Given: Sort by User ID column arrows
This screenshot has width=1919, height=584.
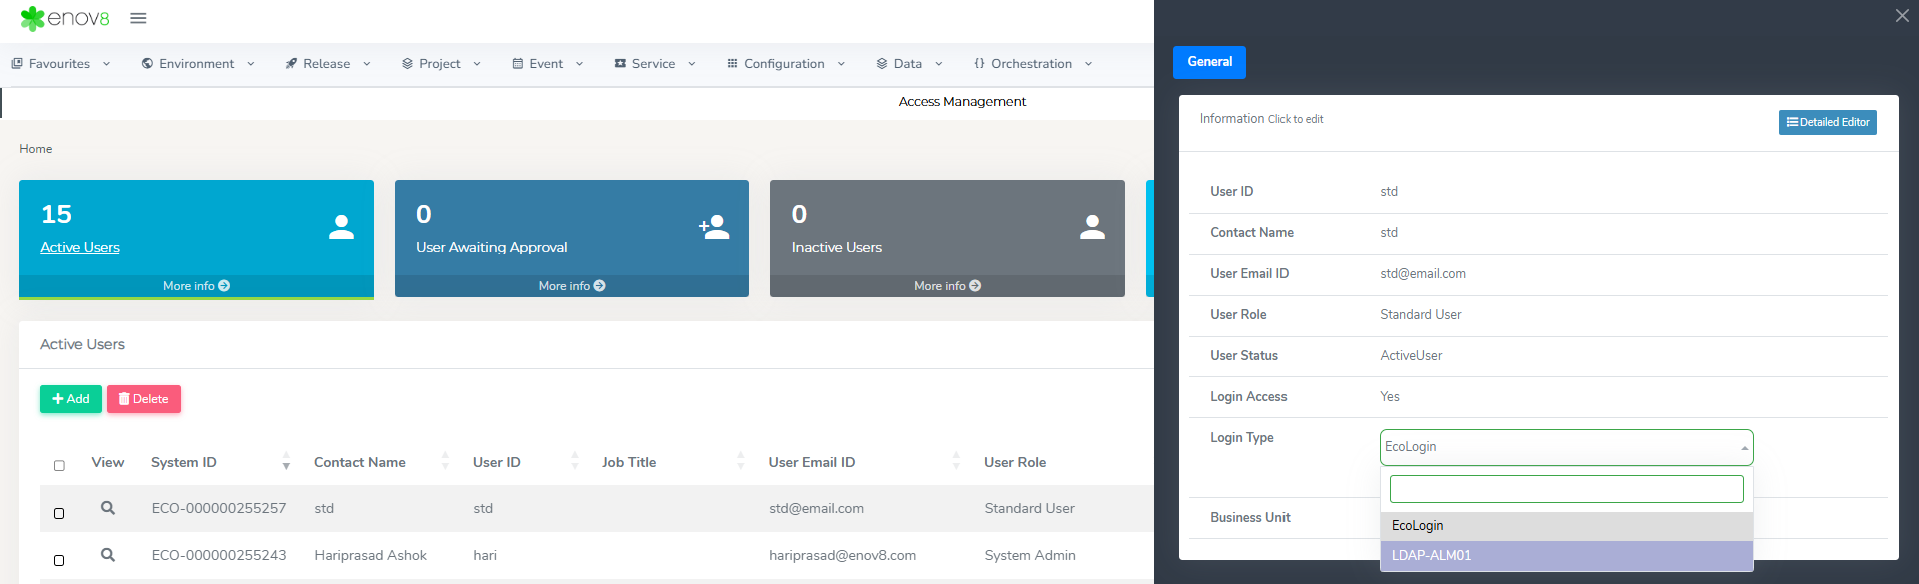Looking at the screenshot, I should coord(575,461).
